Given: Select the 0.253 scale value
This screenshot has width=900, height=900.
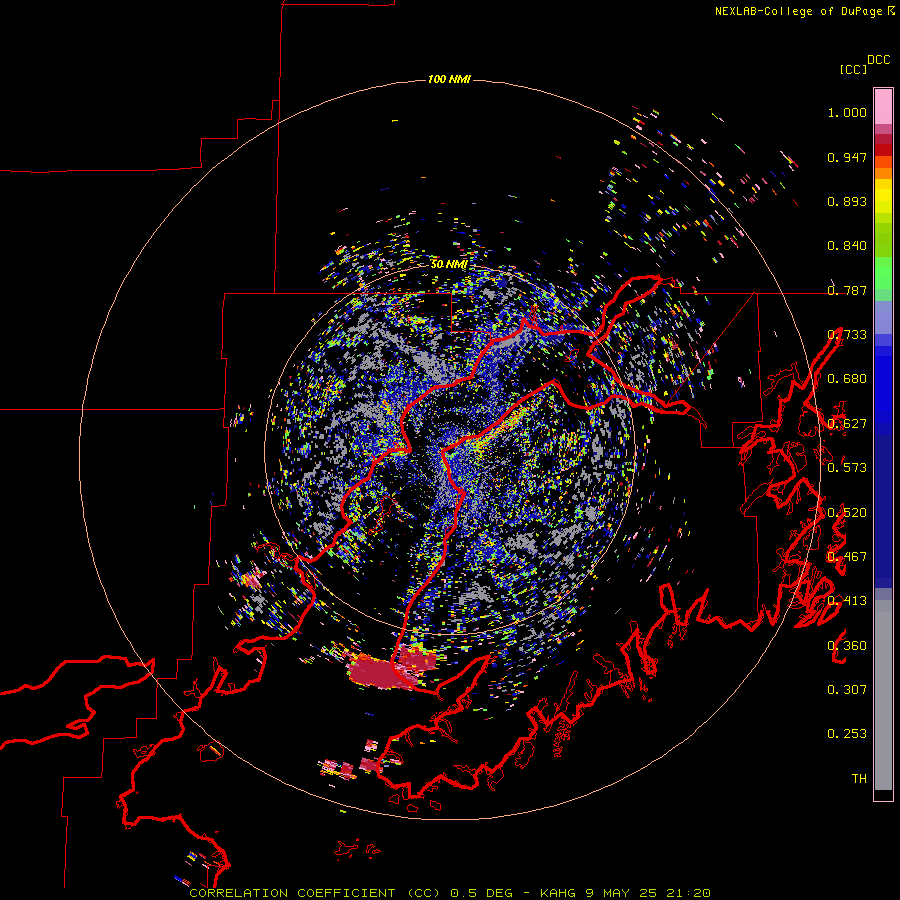Looking at the screenshot, I should tap(847, 734).
